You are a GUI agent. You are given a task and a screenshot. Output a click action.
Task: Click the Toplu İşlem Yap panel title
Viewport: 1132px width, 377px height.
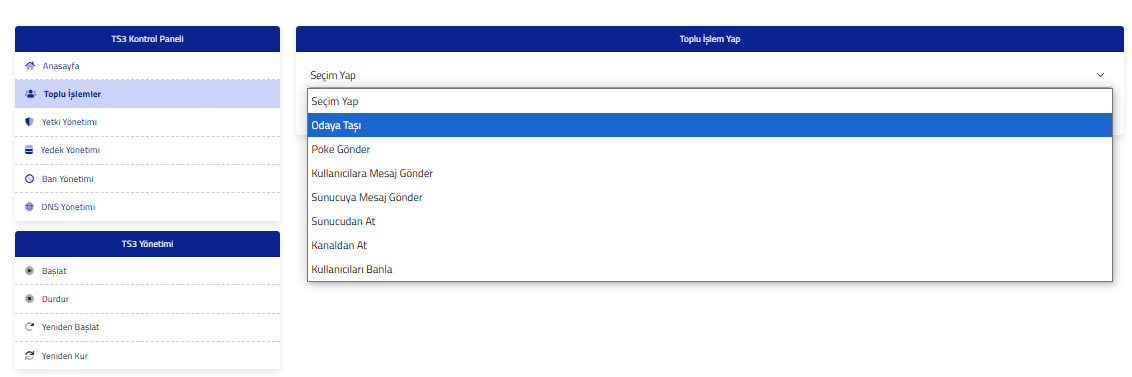pyautogui.click(x=710, y=39)
